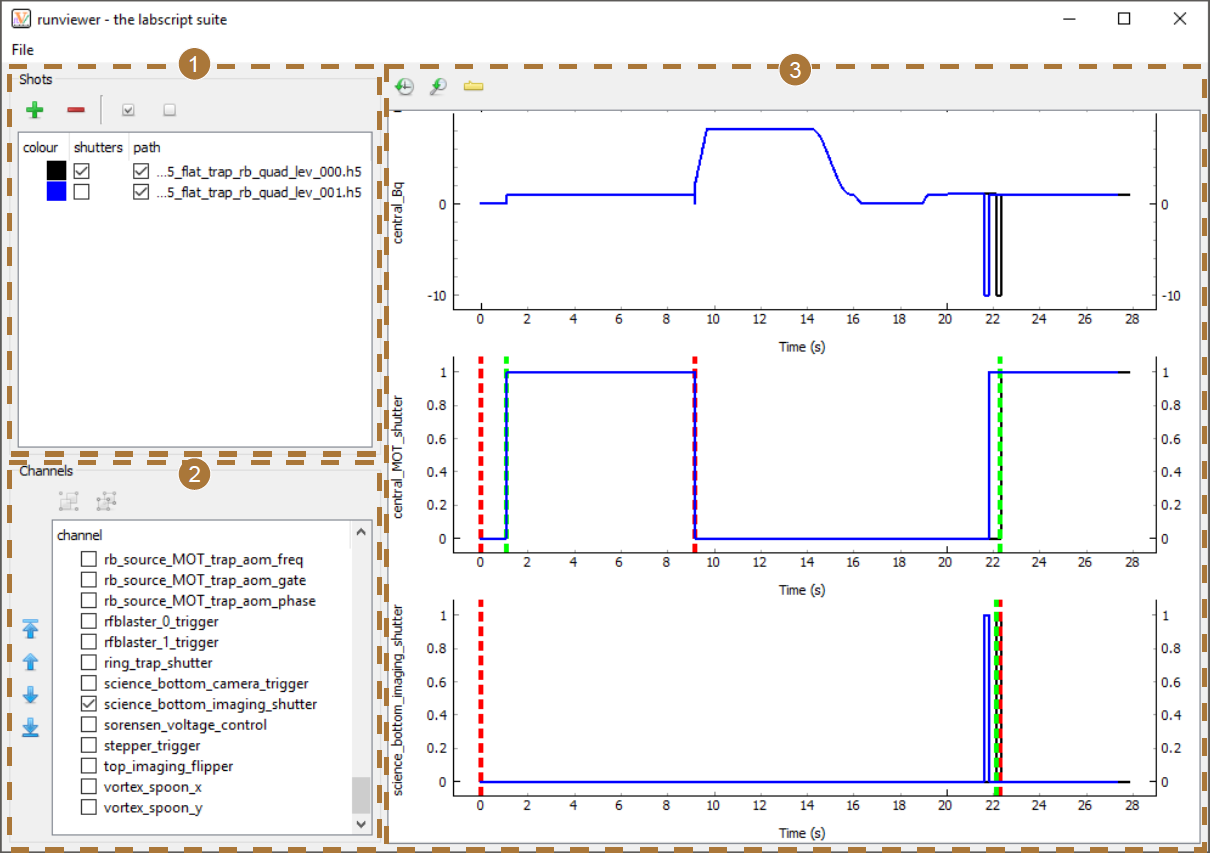Enable rb_source_MOT_trap_aom_gate channel checkbox
The height and width of the screenshot is (854, 1211).
click(89, 580)
